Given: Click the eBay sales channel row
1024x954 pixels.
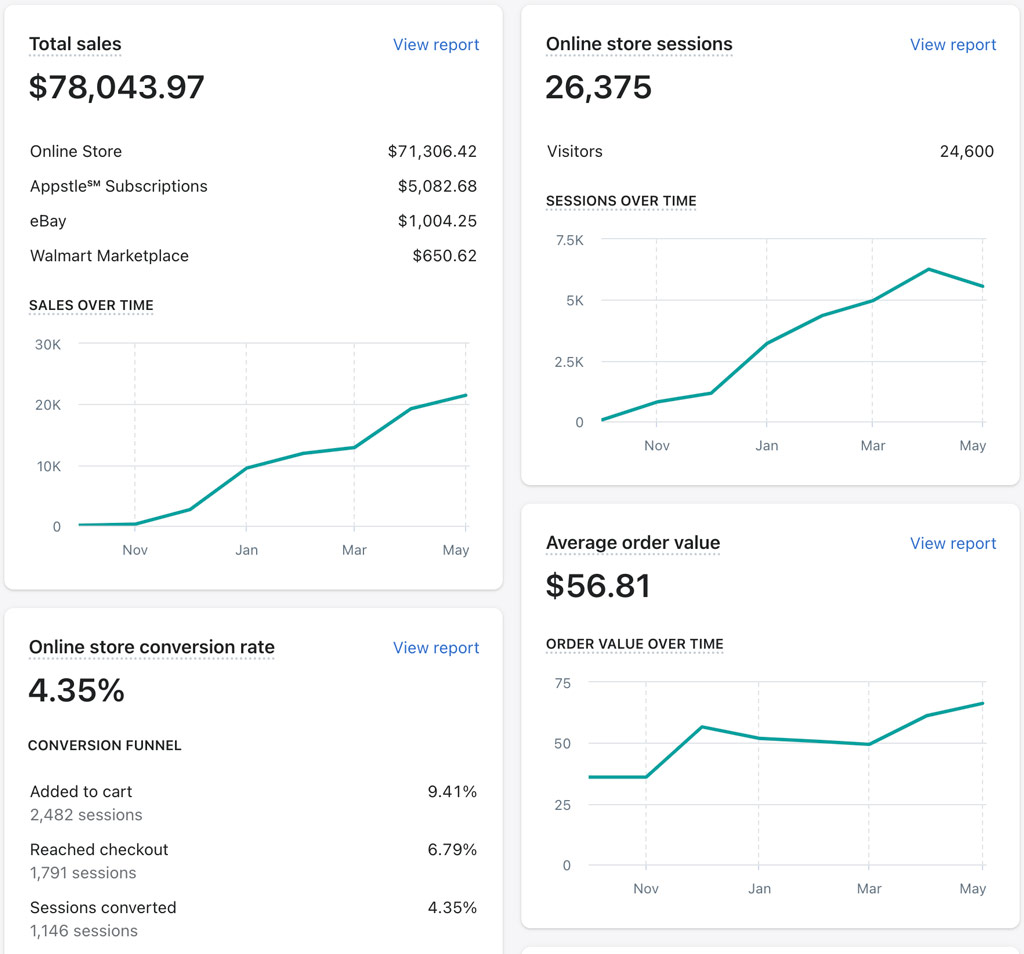Looking at the screenshot, I should click(253, 221).
